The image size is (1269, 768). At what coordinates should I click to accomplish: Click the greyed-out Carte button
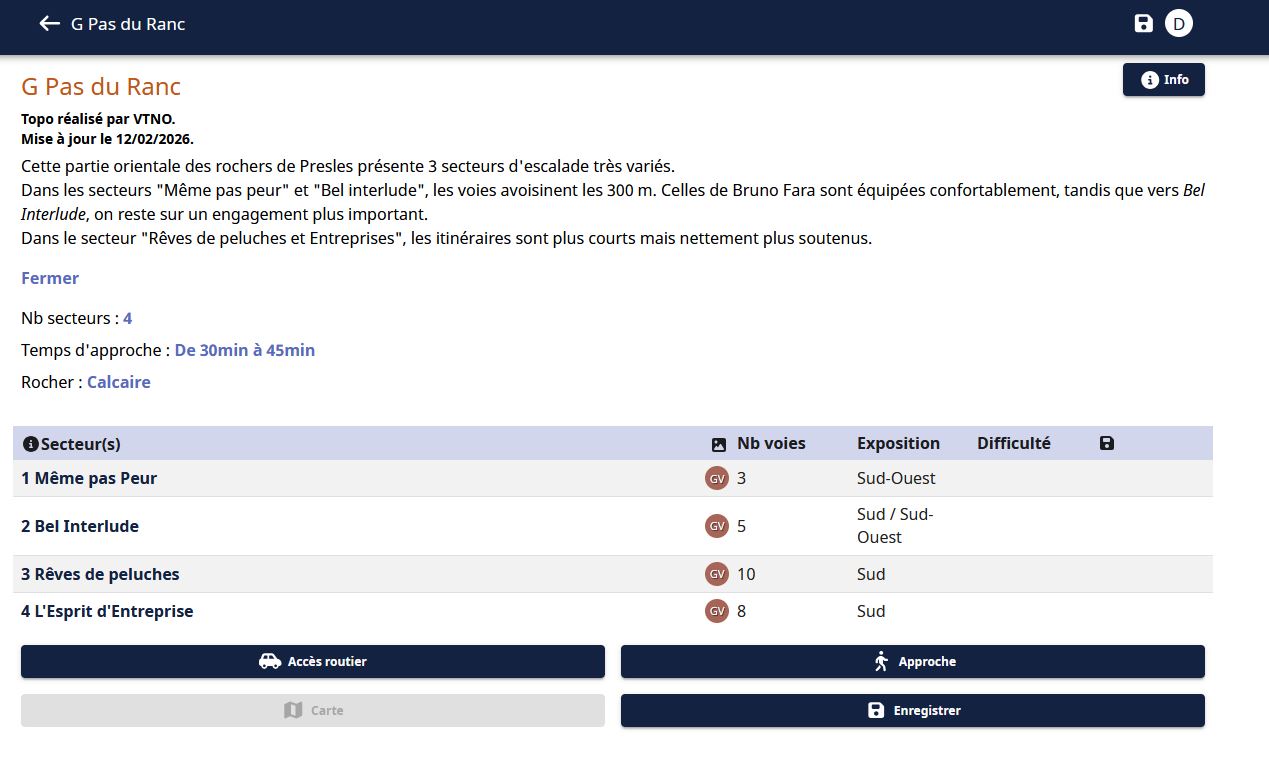point(313,710)
